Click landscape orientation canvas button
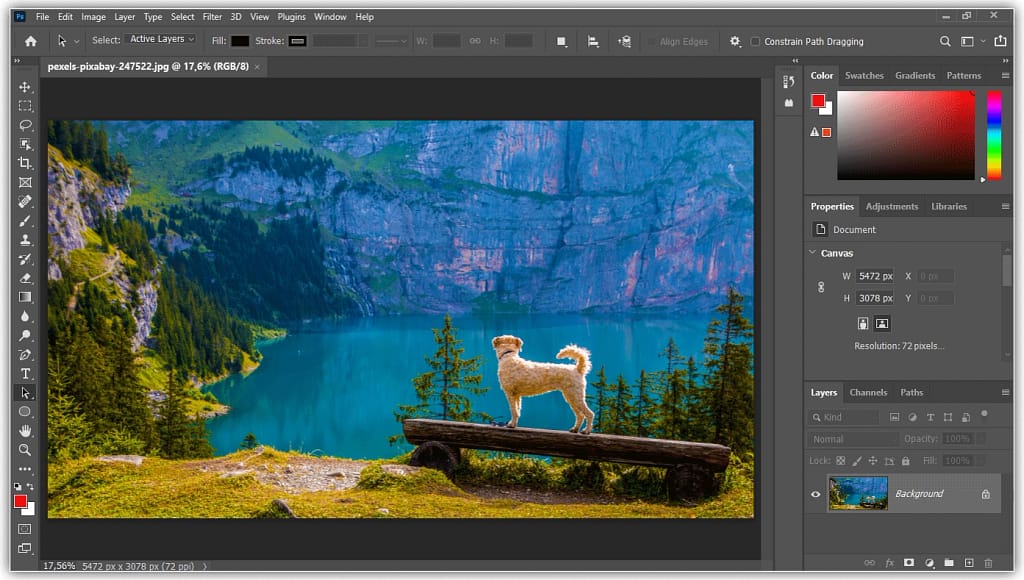The image size is (1024, 580). (882, 324)
